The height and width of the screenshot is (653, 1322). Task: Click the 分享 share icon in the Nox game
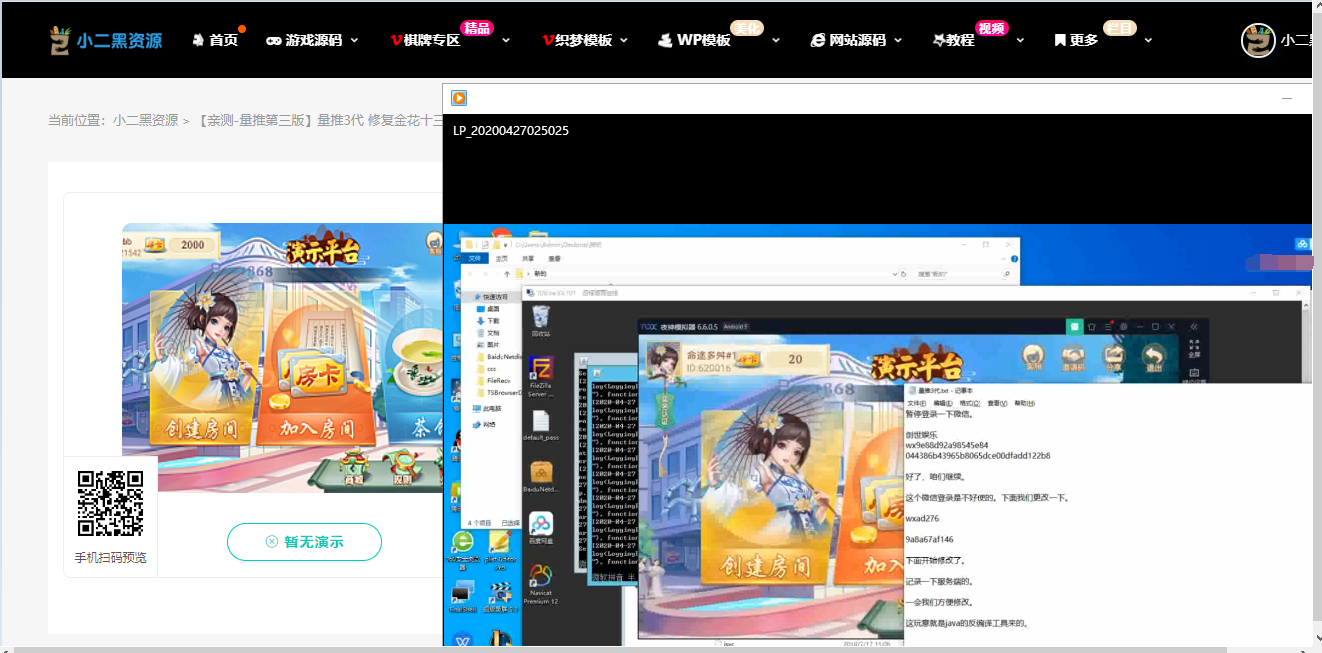coord(1113,359)
